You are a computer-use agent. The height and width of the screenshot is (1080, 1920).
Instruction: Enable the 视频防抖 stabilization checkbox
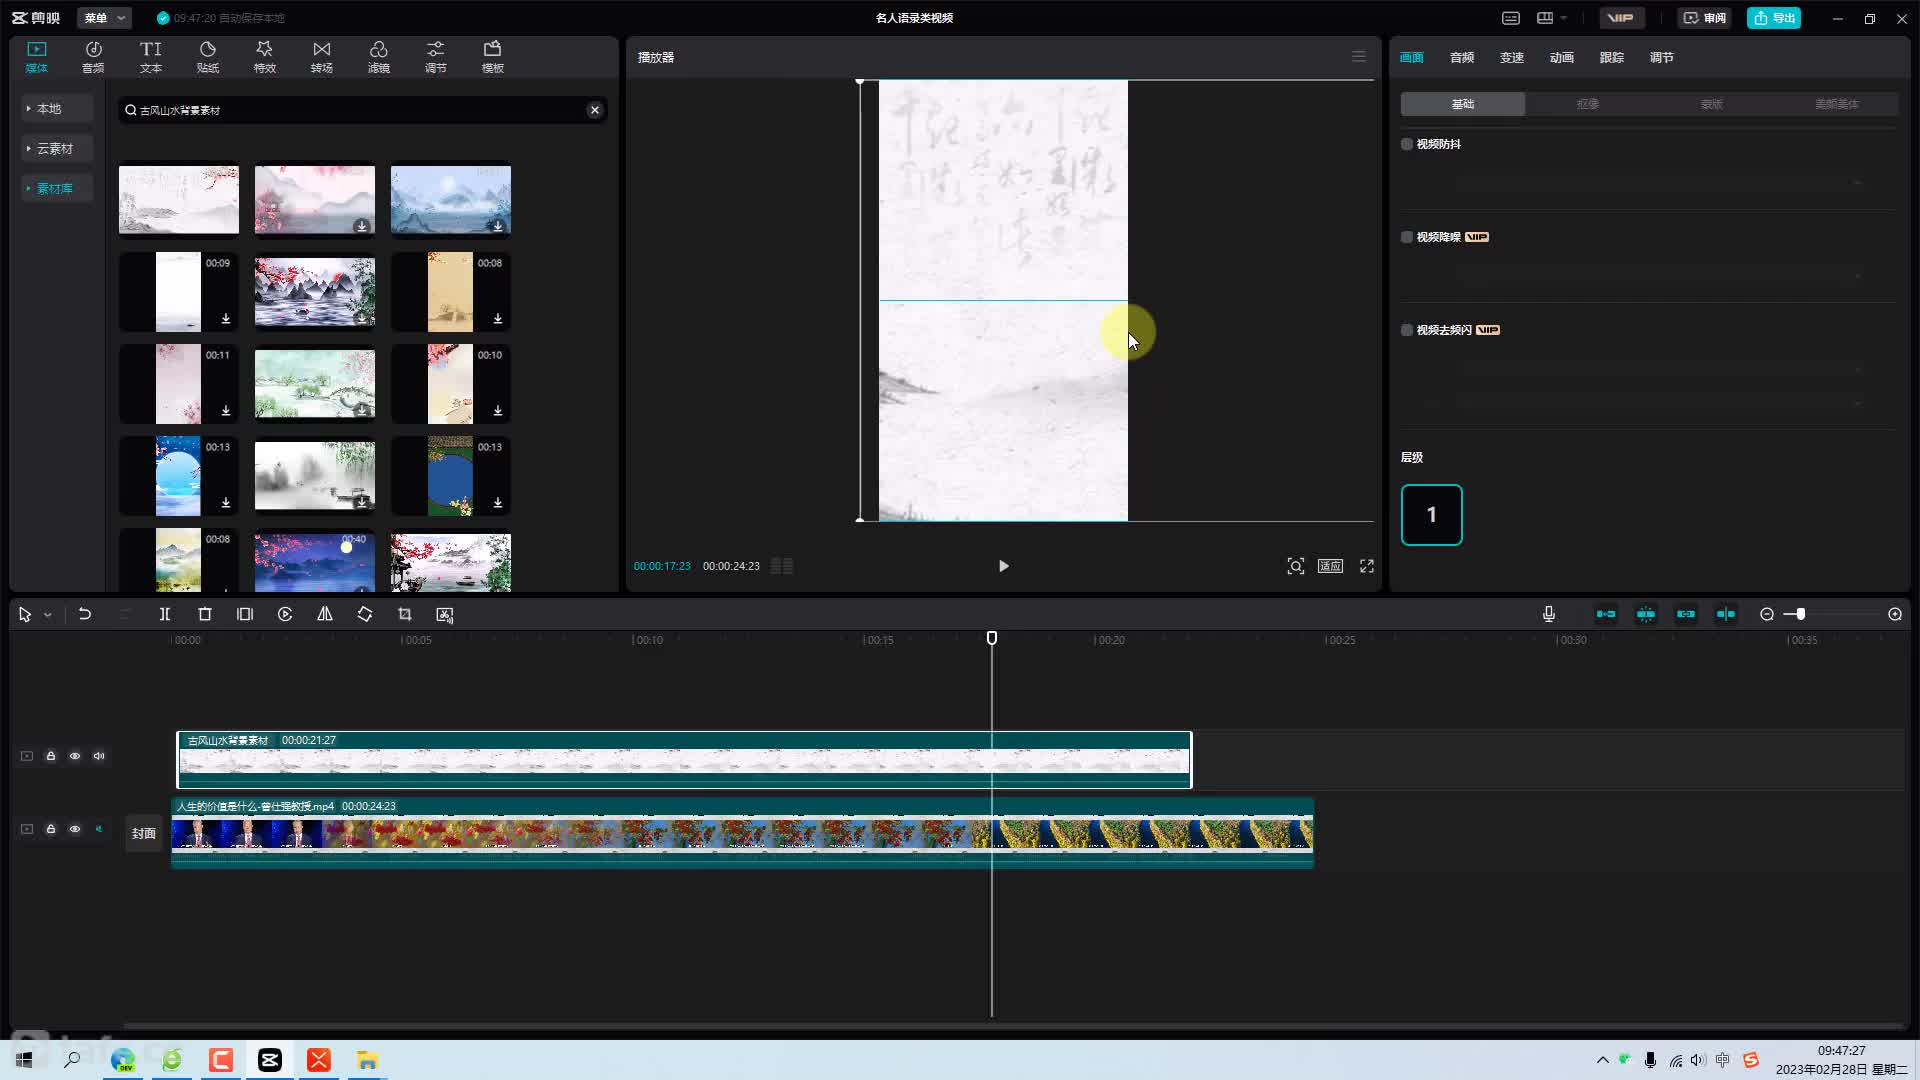point(1407,144)
